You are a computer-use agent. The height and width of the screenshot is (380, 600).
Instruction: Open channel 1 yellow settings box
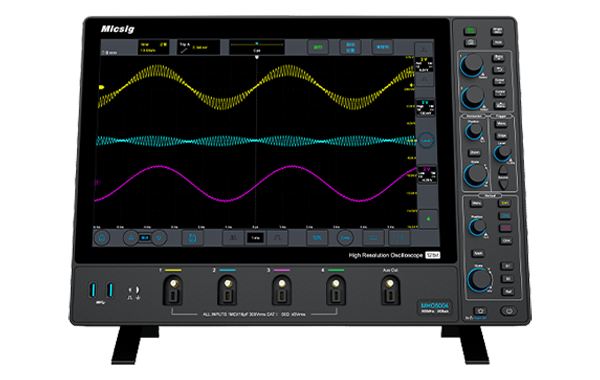tap(425, 65)
